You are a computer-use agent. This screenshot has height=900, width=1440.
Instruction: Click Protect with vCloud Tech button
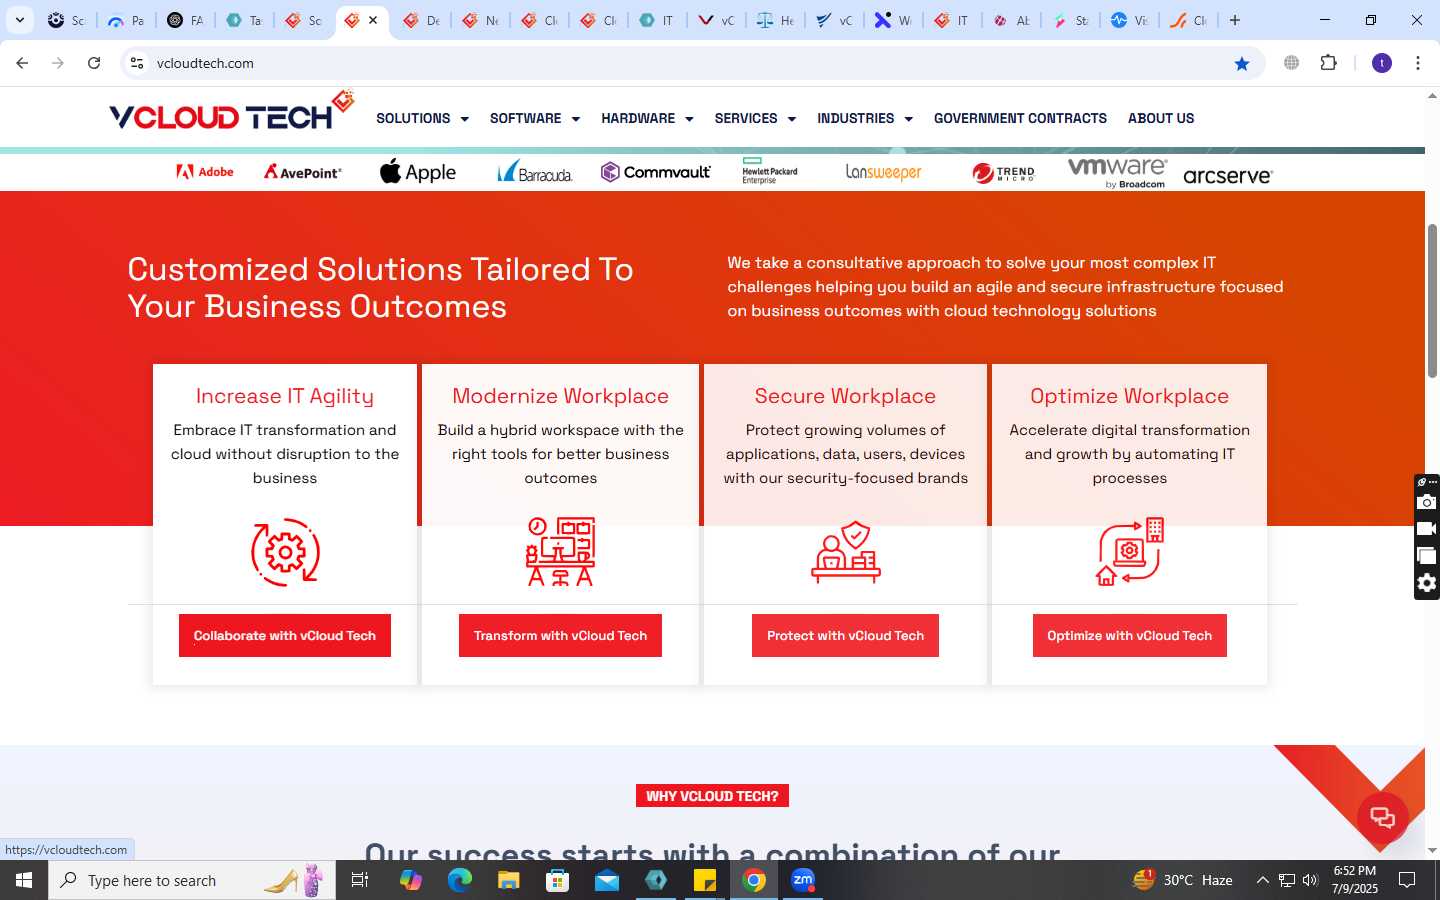pyautogui.click(x=845, y=636)
